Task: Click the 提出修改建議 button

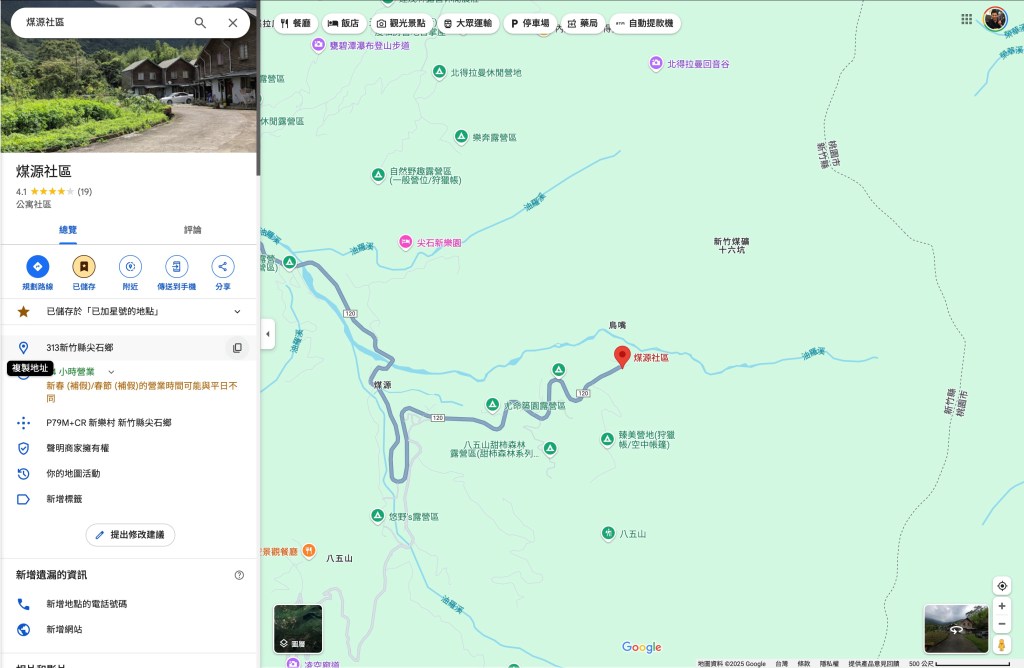Action: point(130,535)
